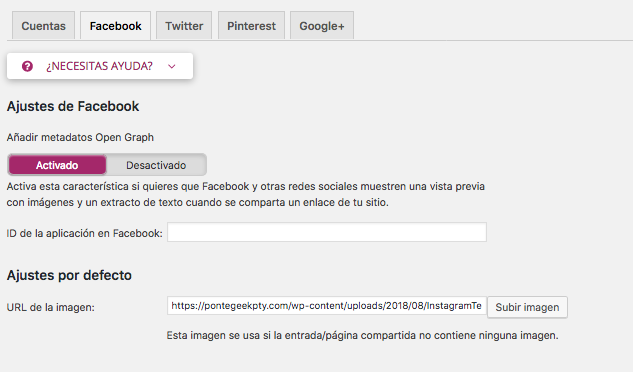Open the ¿NECESITAS AYUDA? help panel
Screen dimensions: 633x372
(x=100, y=66)
